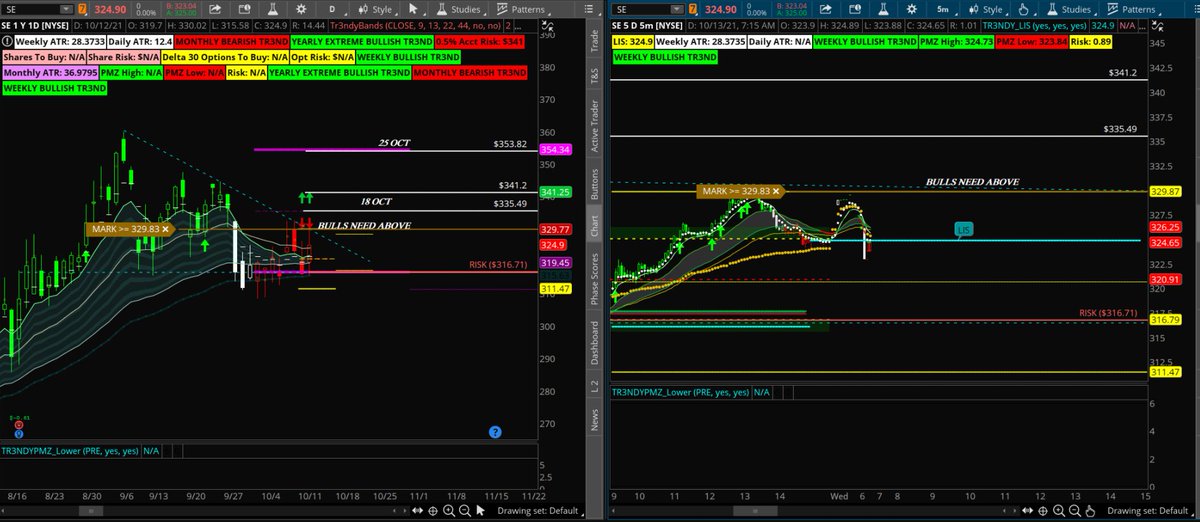Select the pointer cursor tool under the left chart

click(481, 511)
